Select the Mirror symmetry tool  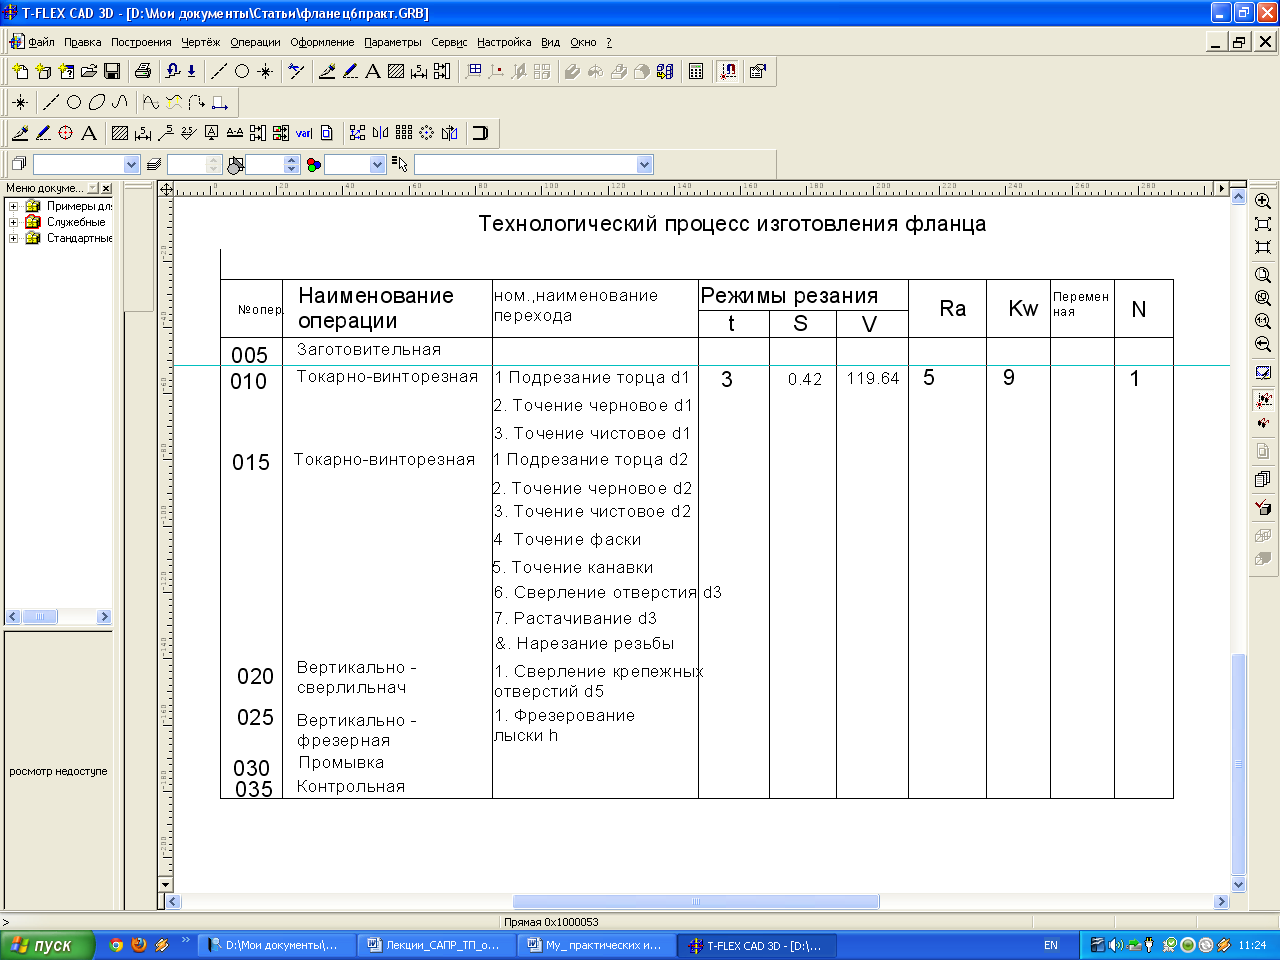click(x=380, y=133)
